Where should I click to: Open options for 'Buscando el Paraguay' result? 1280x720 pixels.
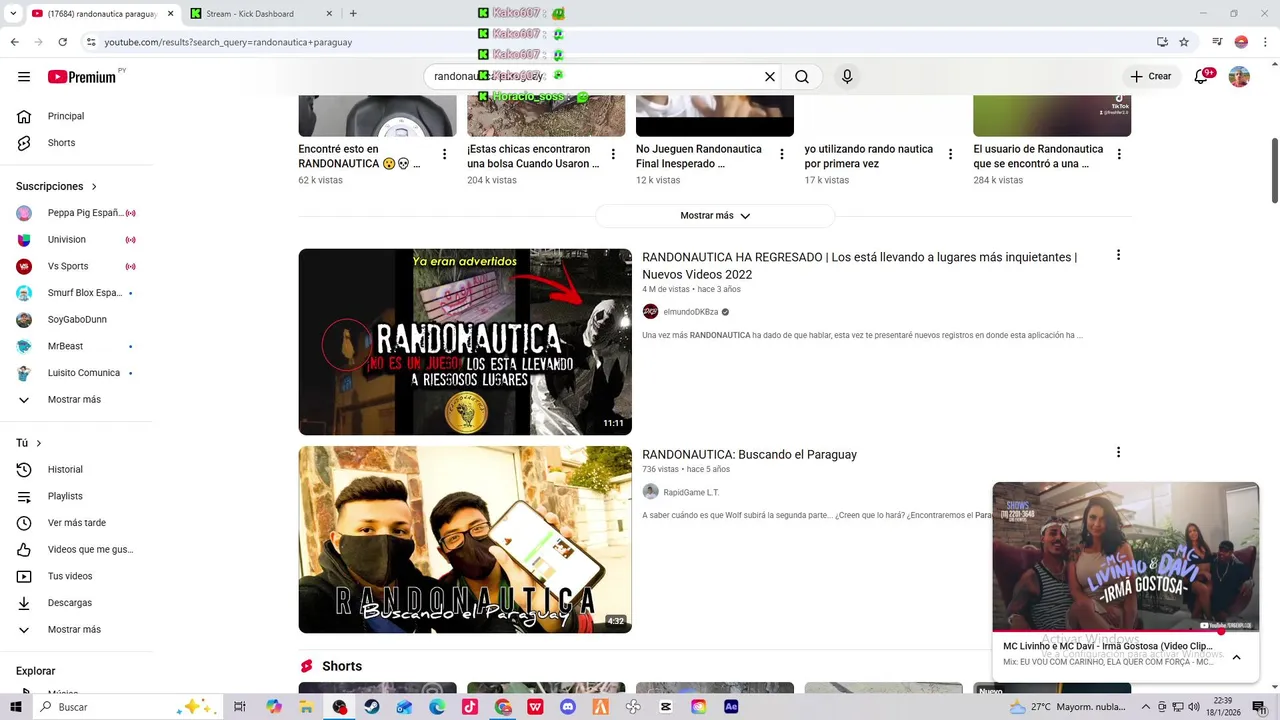(1118, 453)
